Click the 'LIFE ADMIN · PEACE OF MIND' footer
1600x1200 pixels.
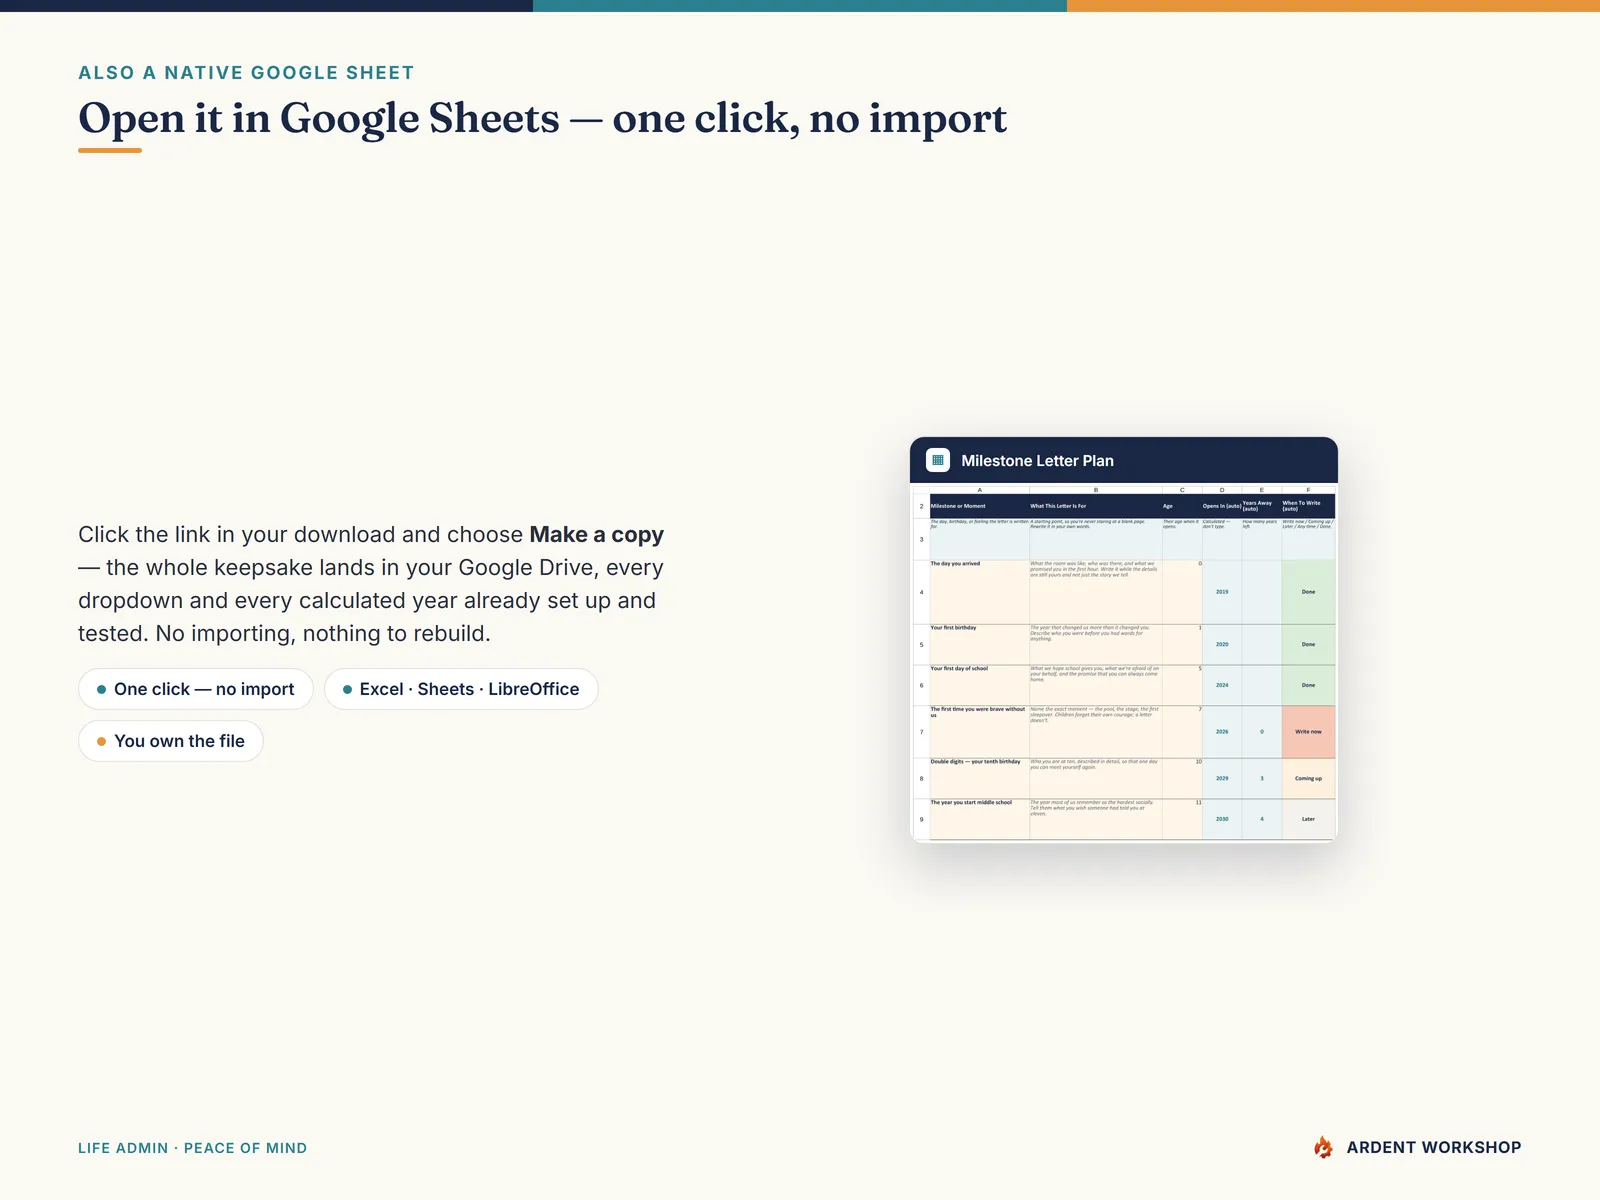pyautogui.click(x=192, y=1148)
